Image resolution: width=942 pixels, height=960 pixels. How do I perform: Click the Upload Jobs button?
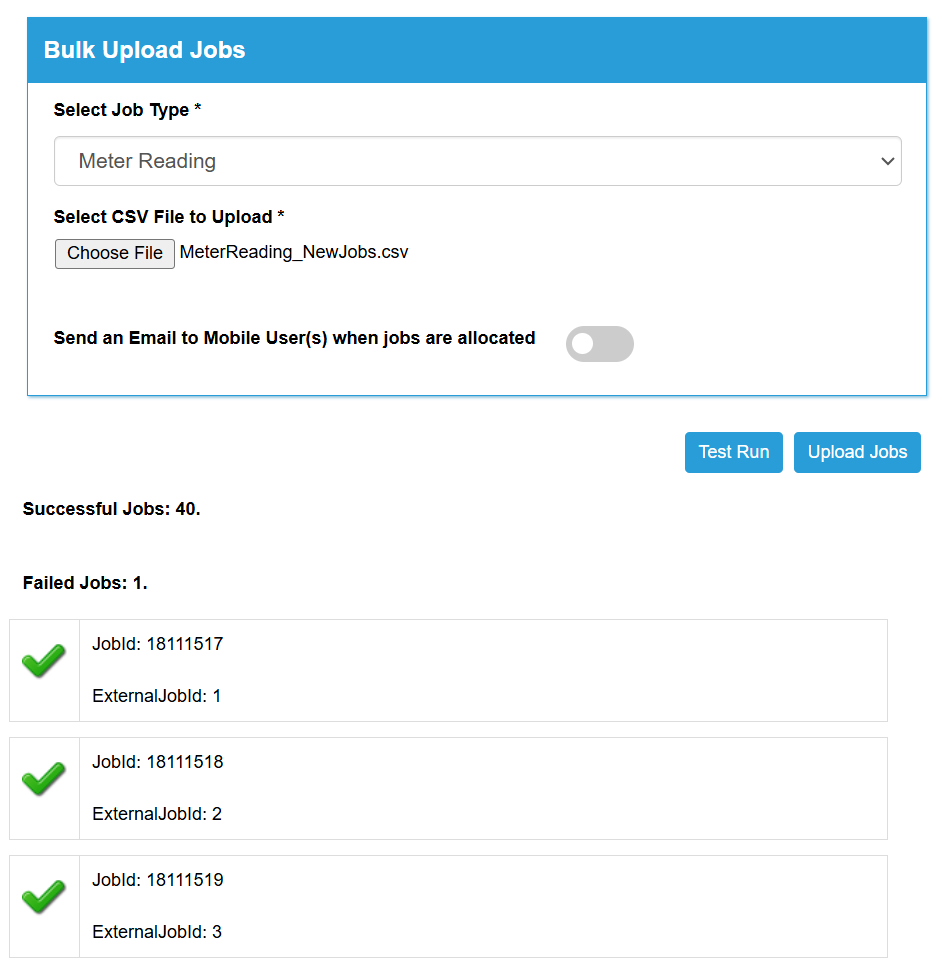[x=857, y=452]
